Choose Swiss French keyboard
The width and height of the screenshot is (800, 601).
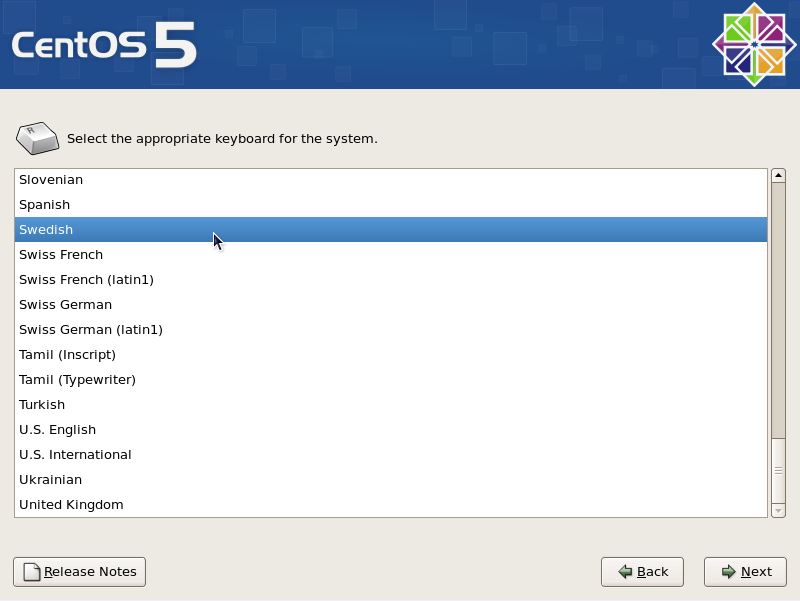coord(391,255)
